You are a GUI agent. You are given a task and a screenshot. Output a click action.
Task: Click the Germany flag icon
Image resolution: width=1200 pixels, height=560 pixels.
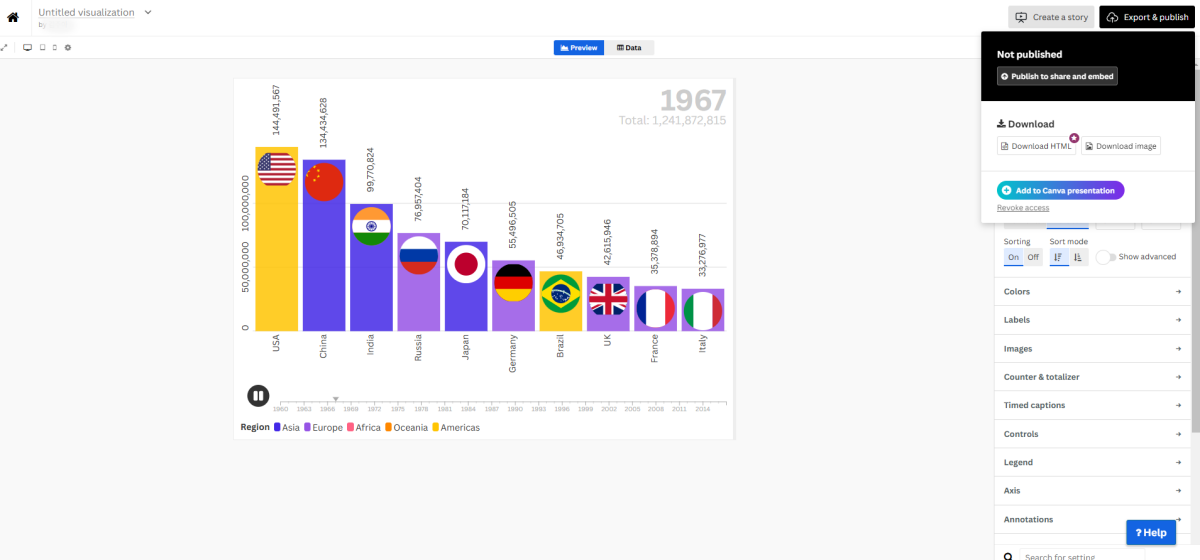coord(513,282)
